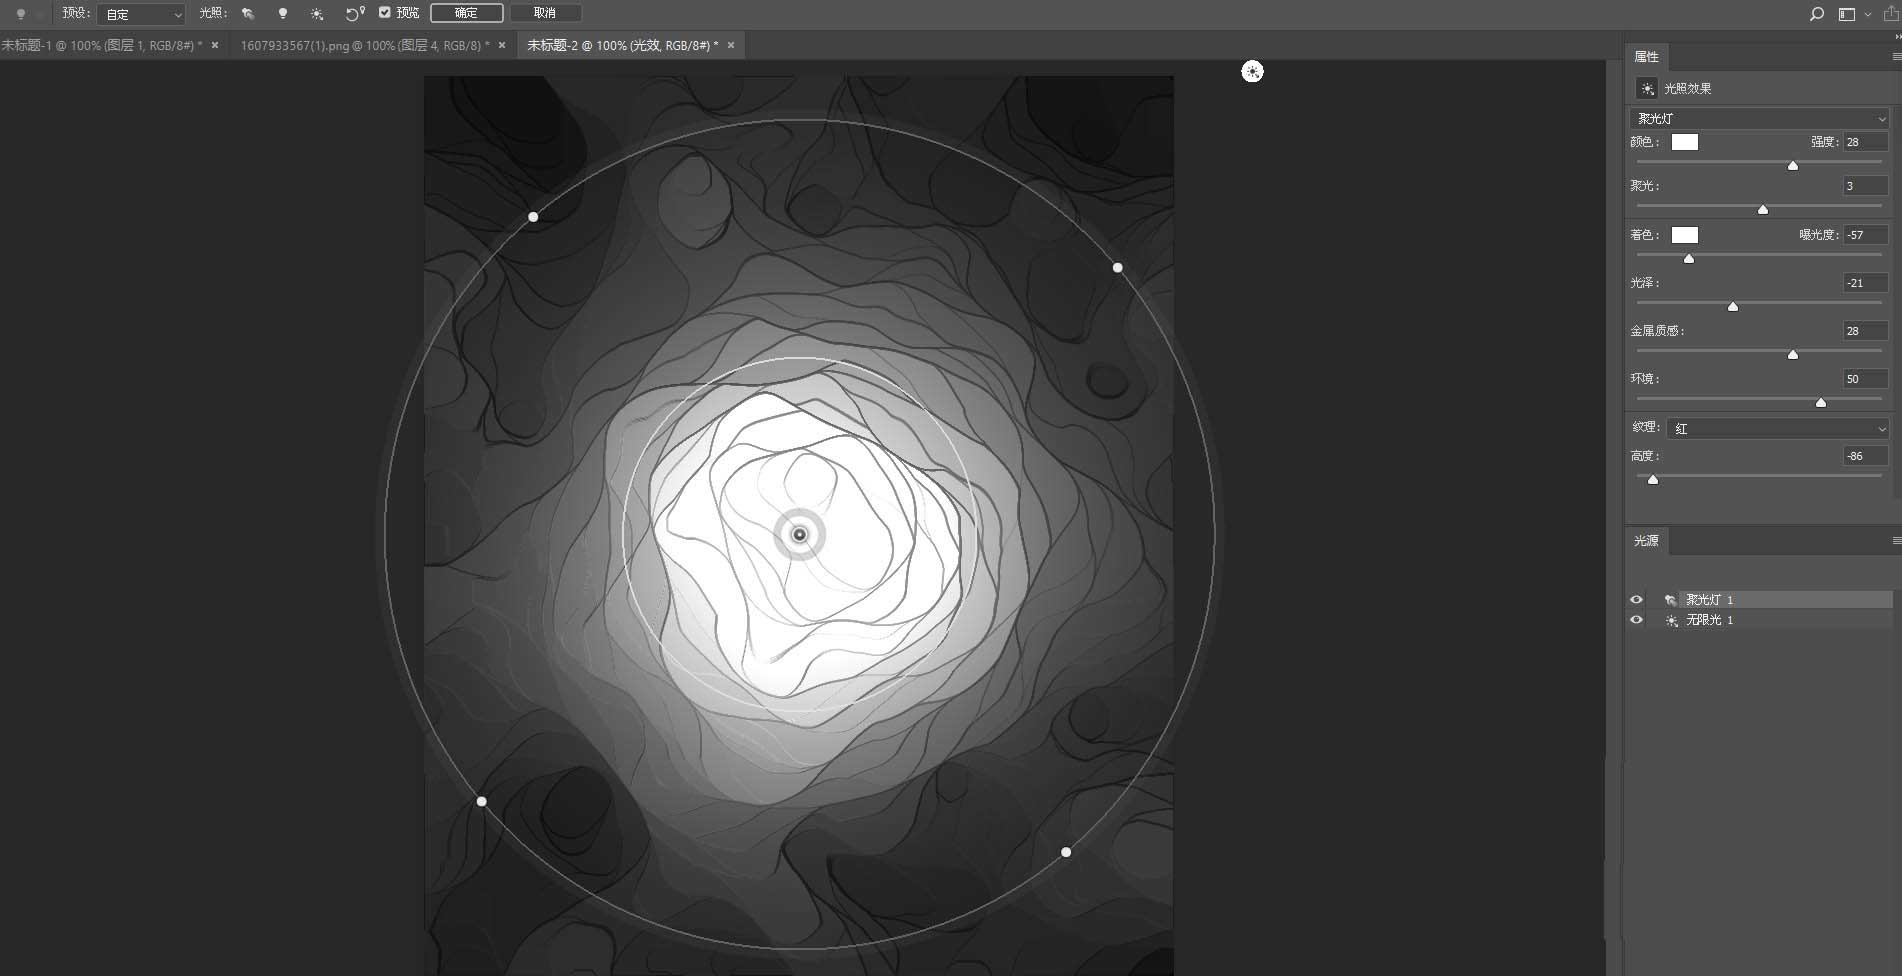
Task: Click the 高度 height slider handle
Action: point(1653,479)
